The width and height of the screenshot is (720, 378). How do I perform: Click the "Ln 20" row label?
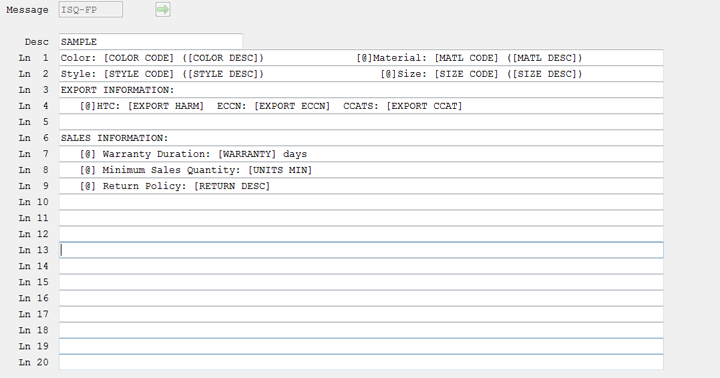click(34, 362)
